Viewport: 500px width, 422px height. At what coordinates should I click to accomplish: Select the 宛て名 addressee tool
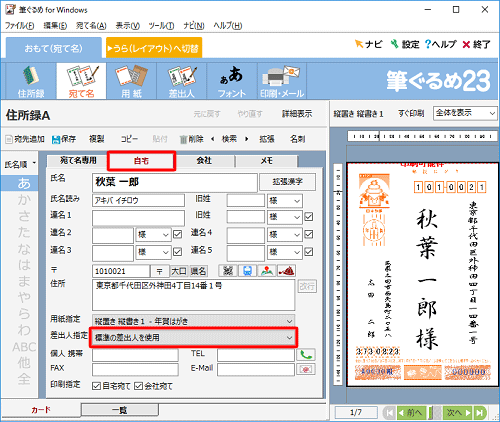(81, 81)
